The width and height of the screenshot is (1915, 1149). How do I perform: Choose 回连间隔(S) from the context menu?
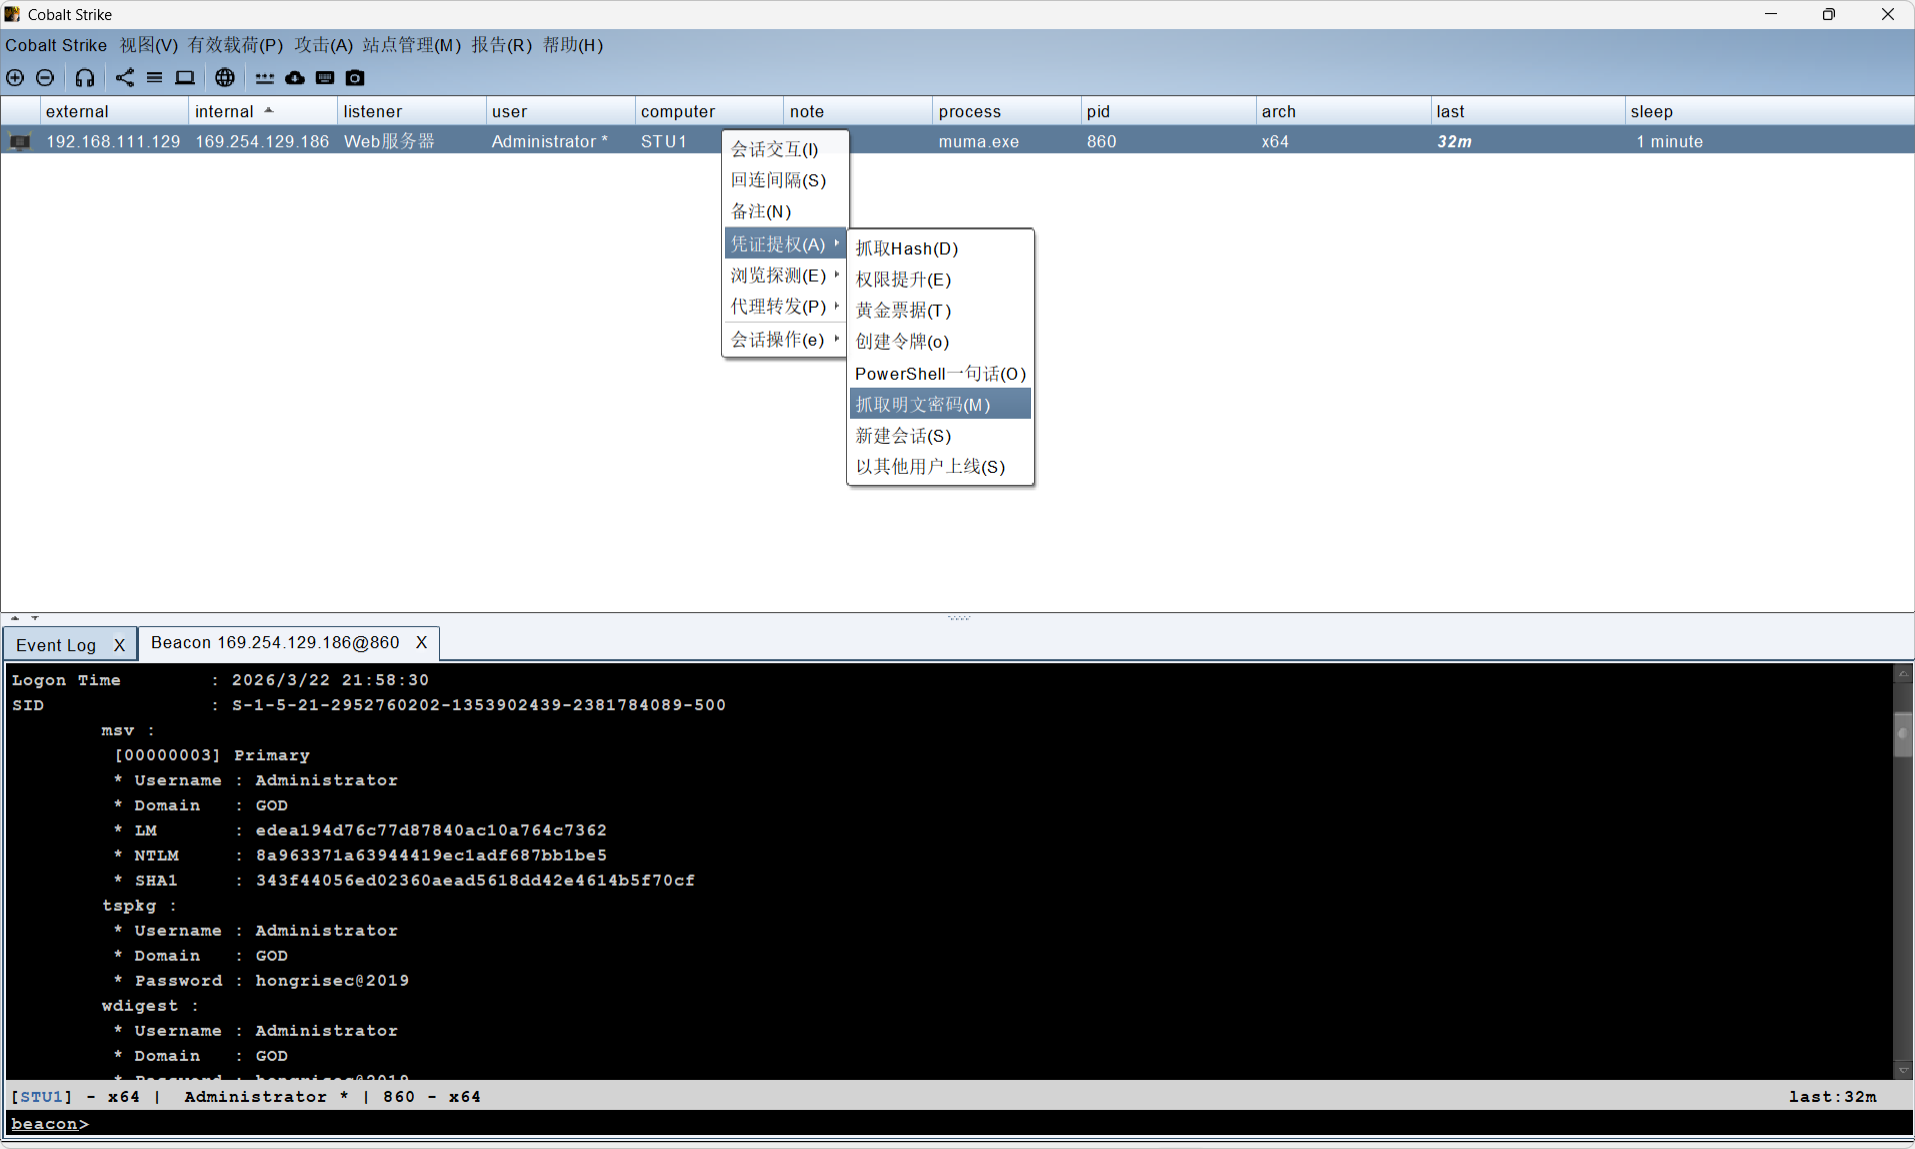[x=785, y=180]
